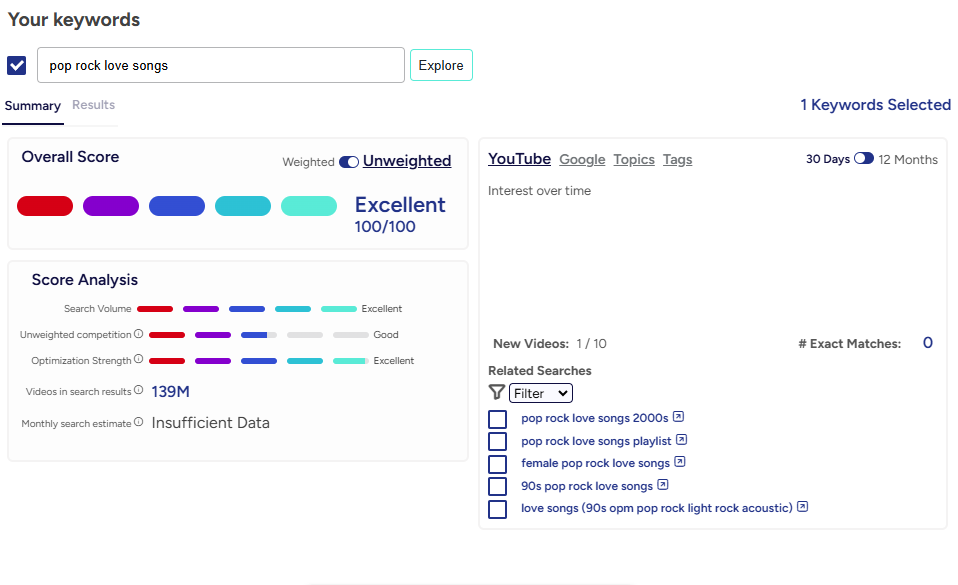This screenshot has height=585, width=958.
Task: Uncheck the keyword checkbox beside the search box
Action: (x=17, y=66)
